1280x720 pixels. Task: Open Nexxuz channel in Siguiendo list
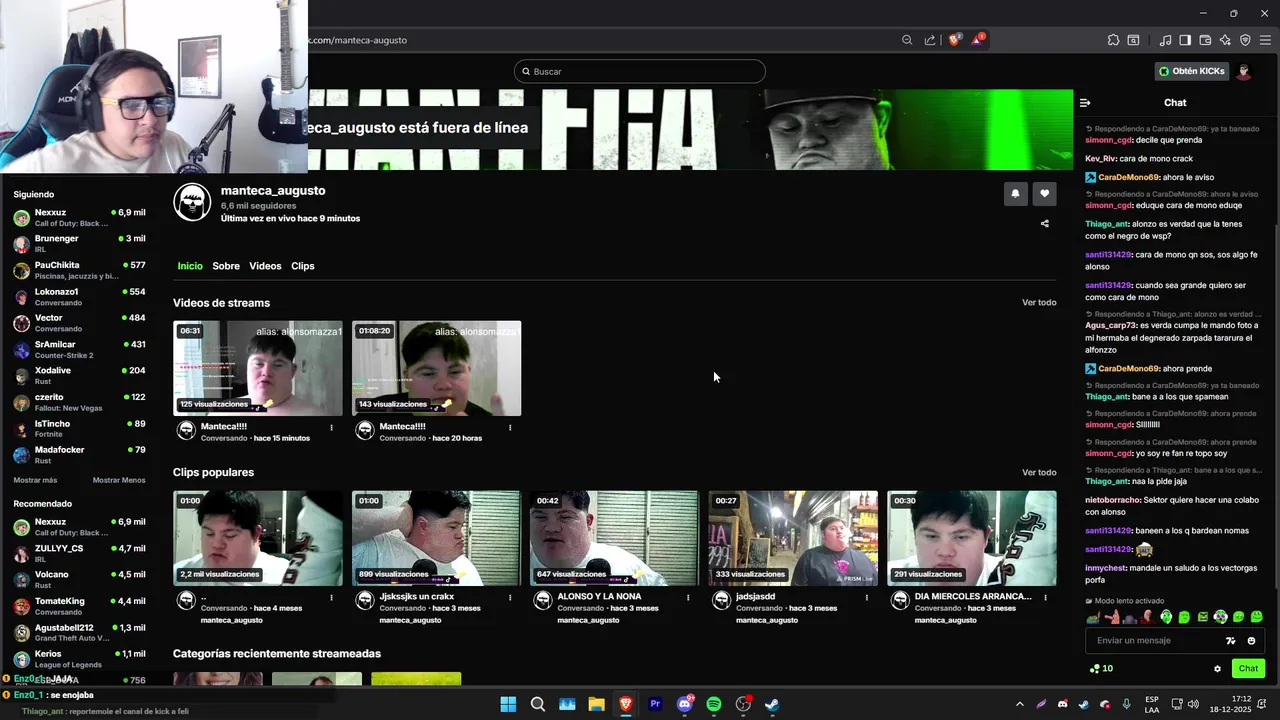click(x=79, y=217)
